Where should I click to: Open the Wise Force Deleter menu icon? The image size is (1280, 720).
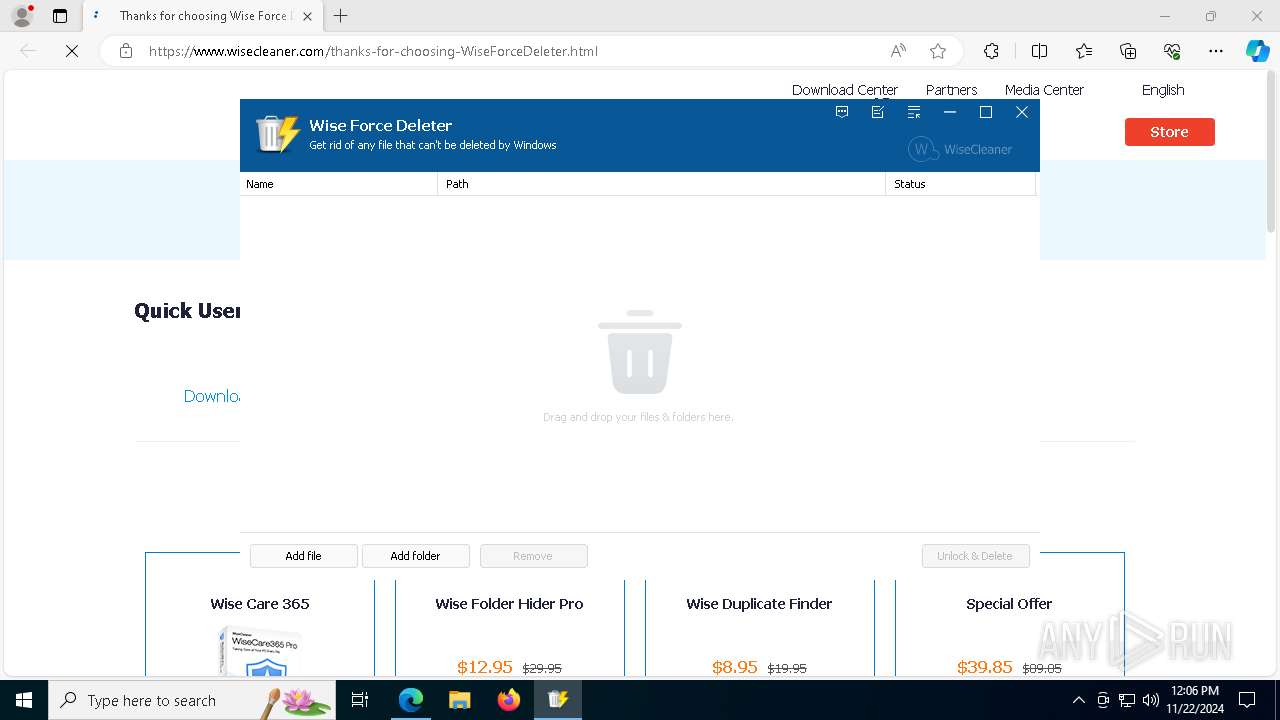[x=914, y=112]
